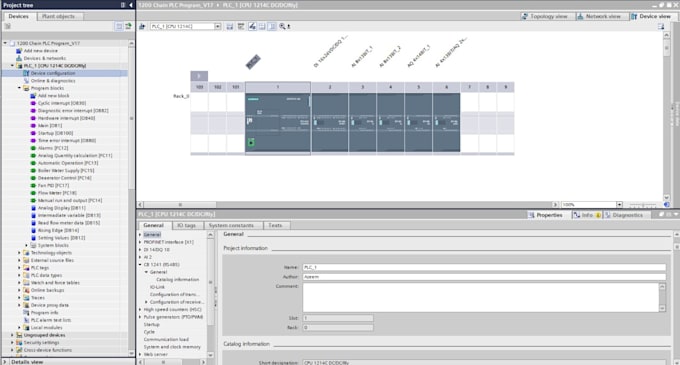Open the zoom level 100% dropdown
The width and height of the screenshot is (680, 365).
(x=619, y=205)
